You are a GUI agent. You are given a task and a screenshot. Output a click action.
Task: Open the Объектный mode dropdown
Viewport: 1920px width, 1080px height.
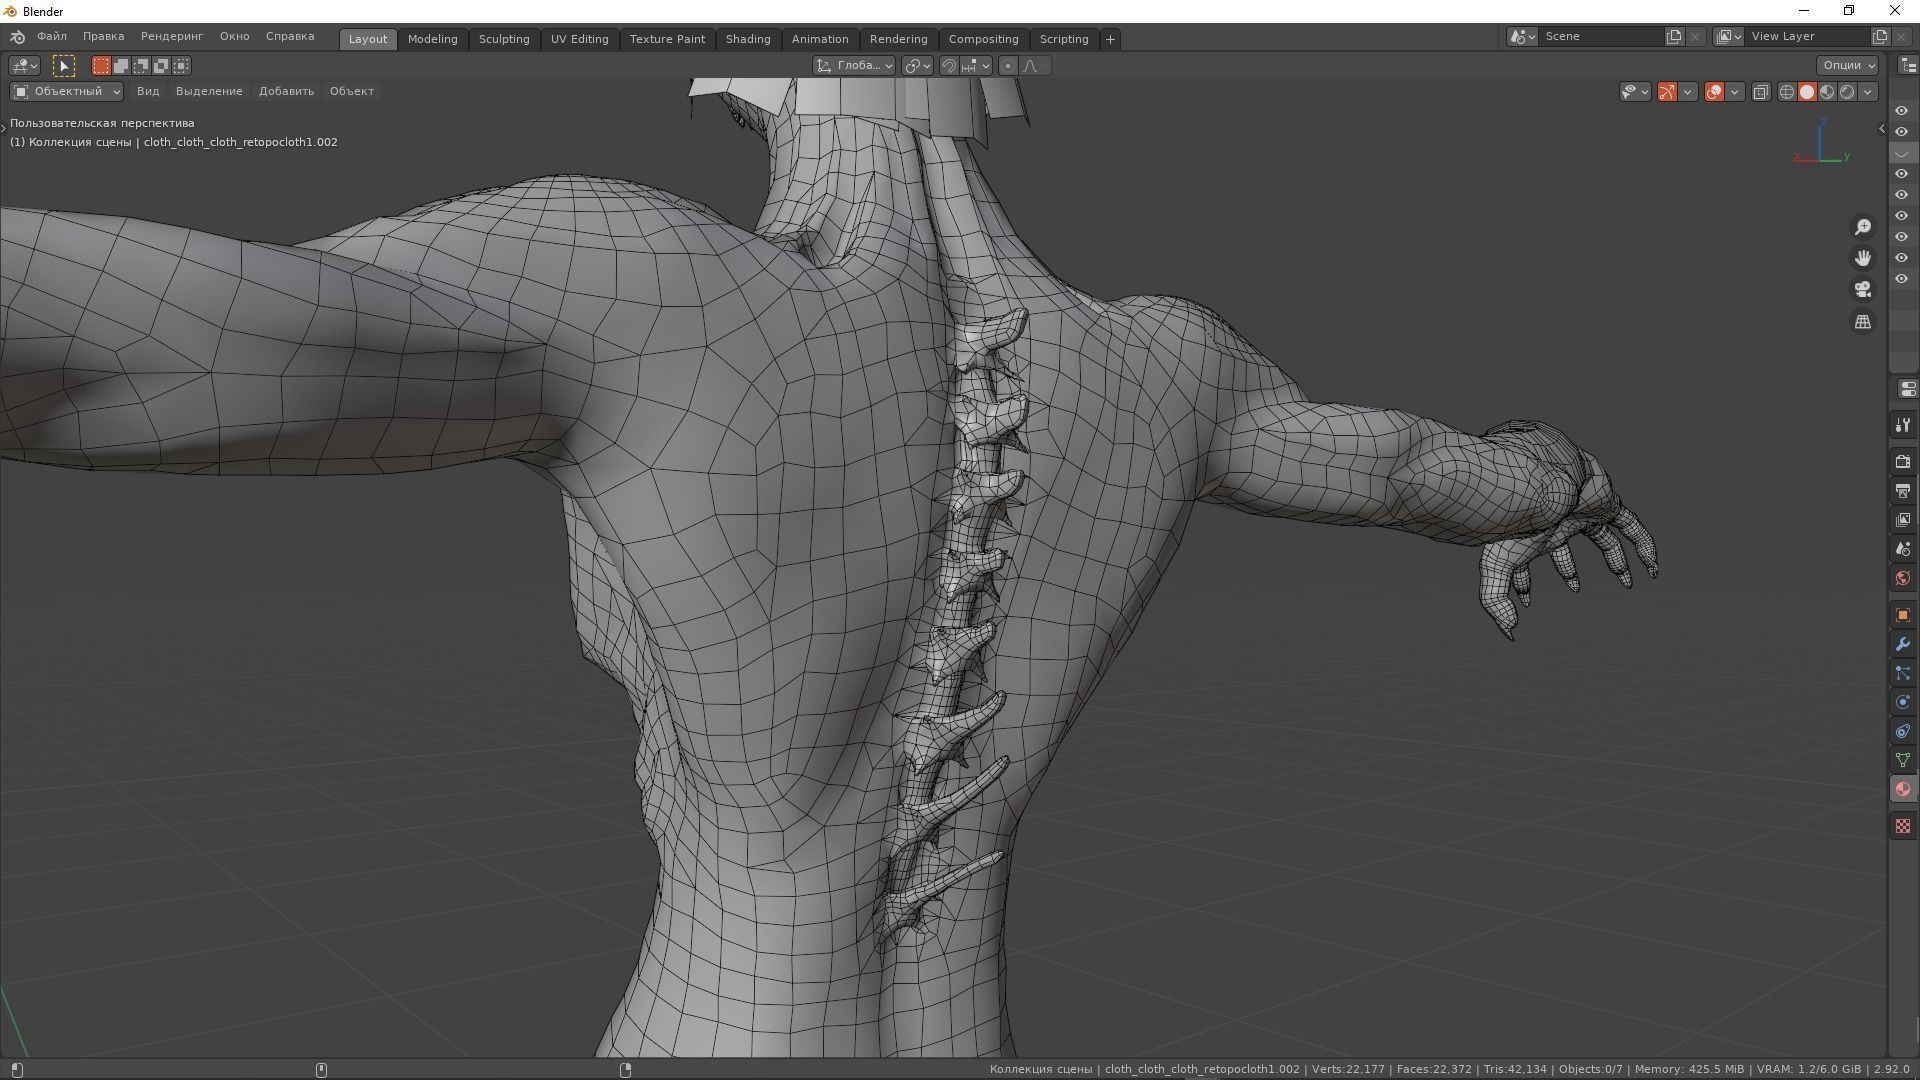pos(67,91)
